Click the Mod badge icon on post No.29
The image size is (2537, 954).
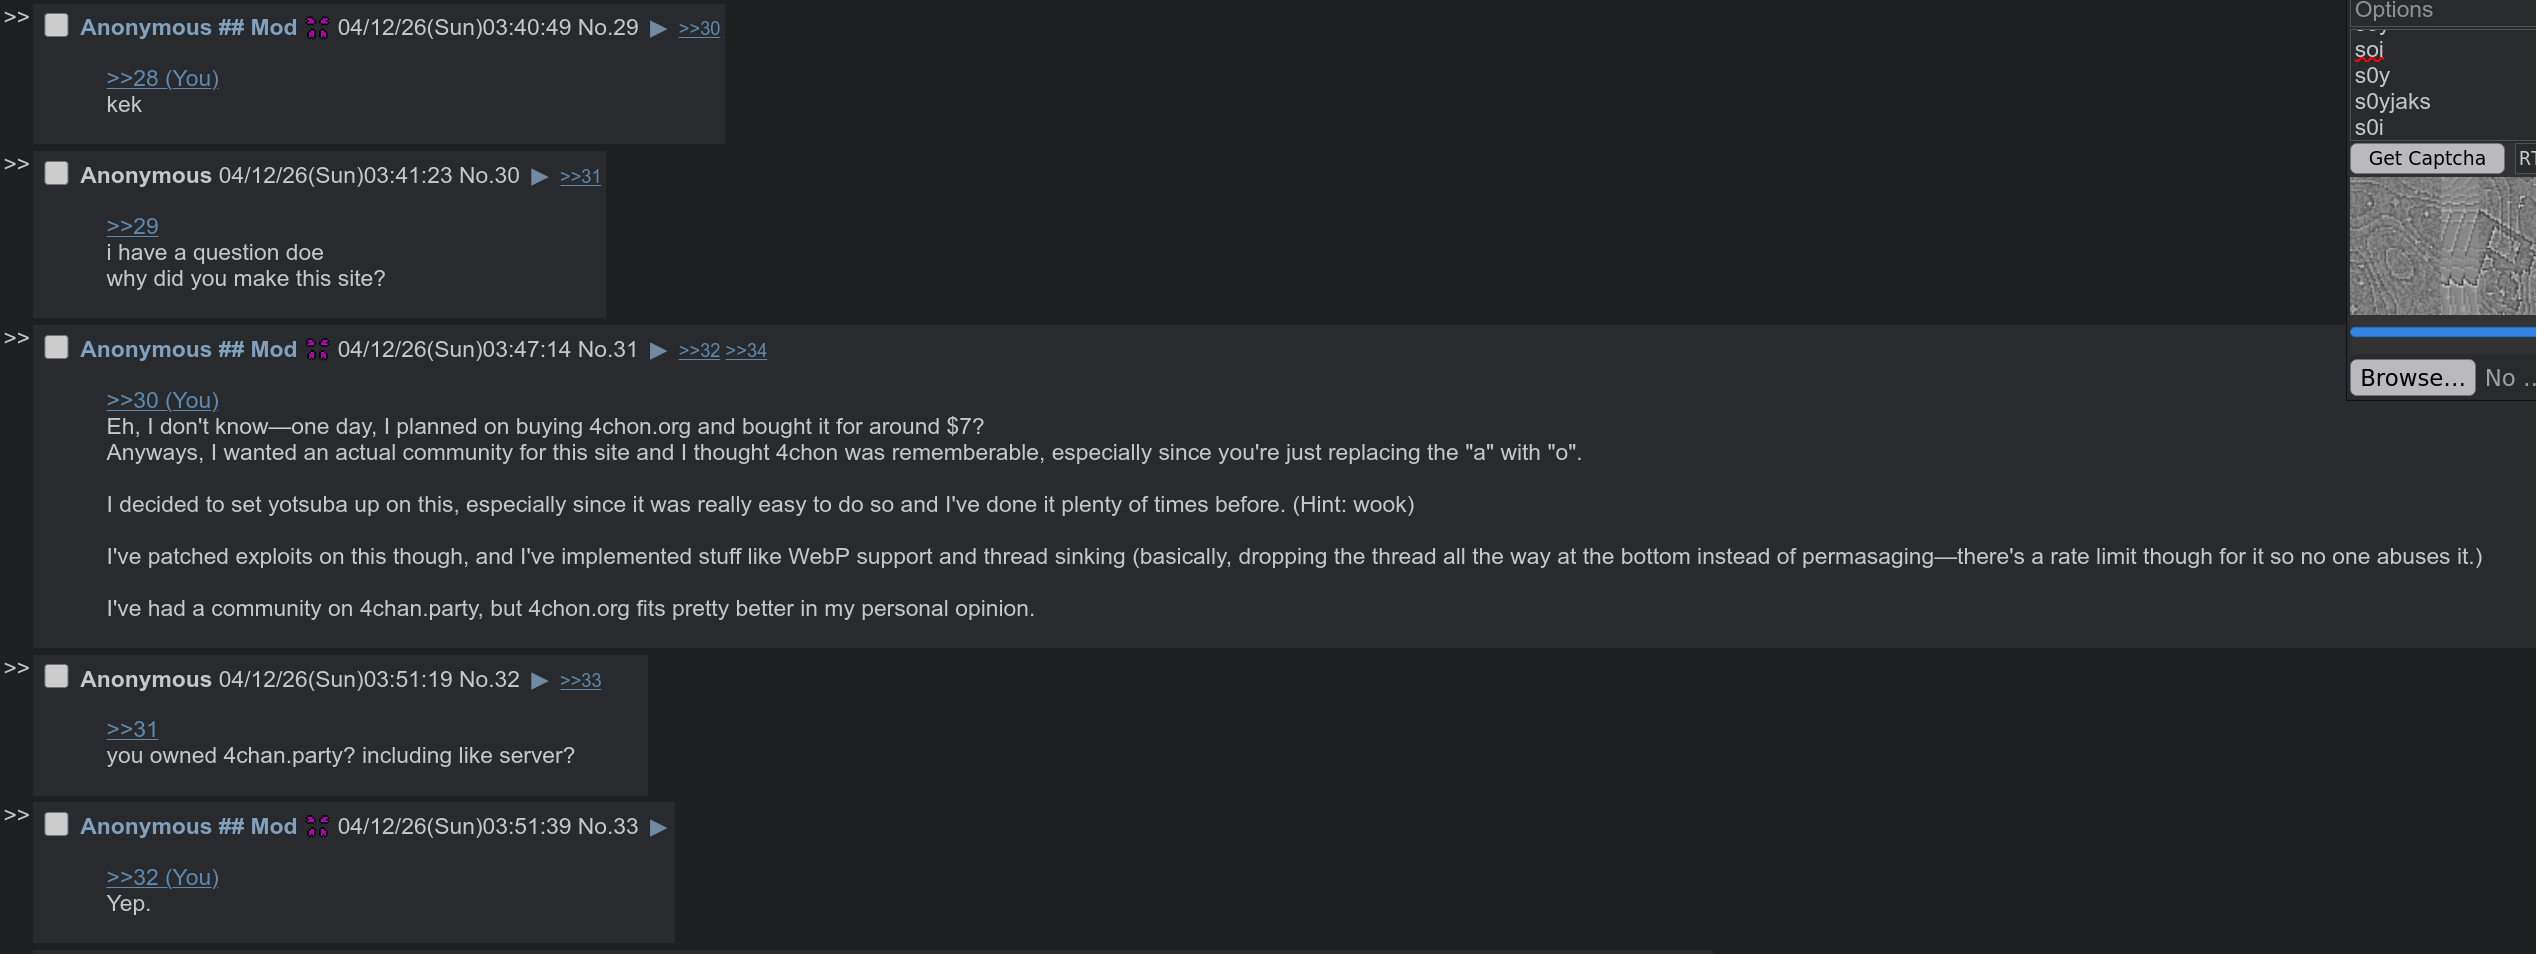point(317,28)
